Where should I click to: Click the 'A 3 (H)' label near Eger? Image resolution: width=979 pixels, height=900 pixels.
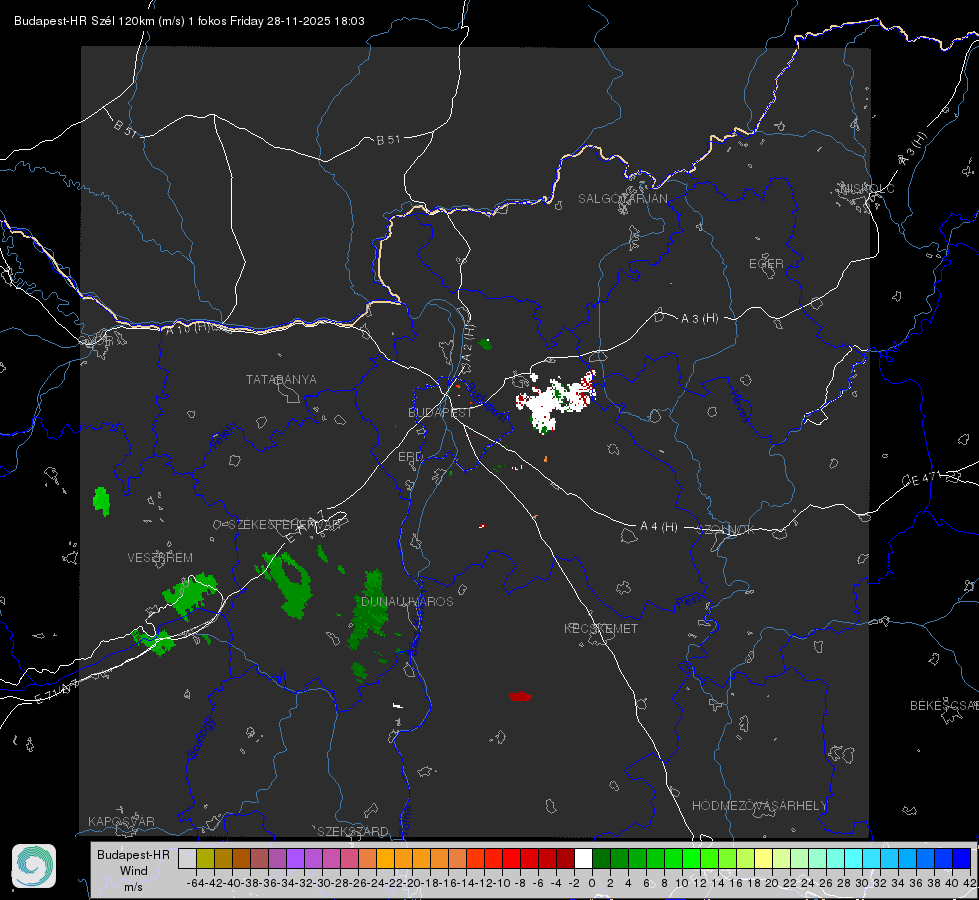pyautogui.click(x=699, y=319)
